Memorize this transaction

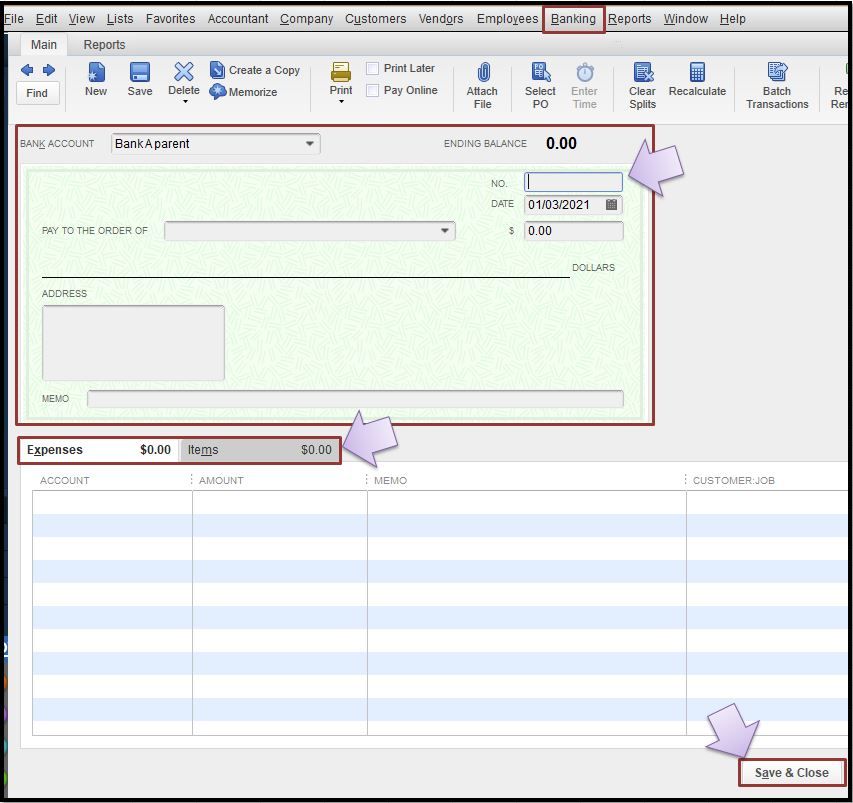(243, 92)
